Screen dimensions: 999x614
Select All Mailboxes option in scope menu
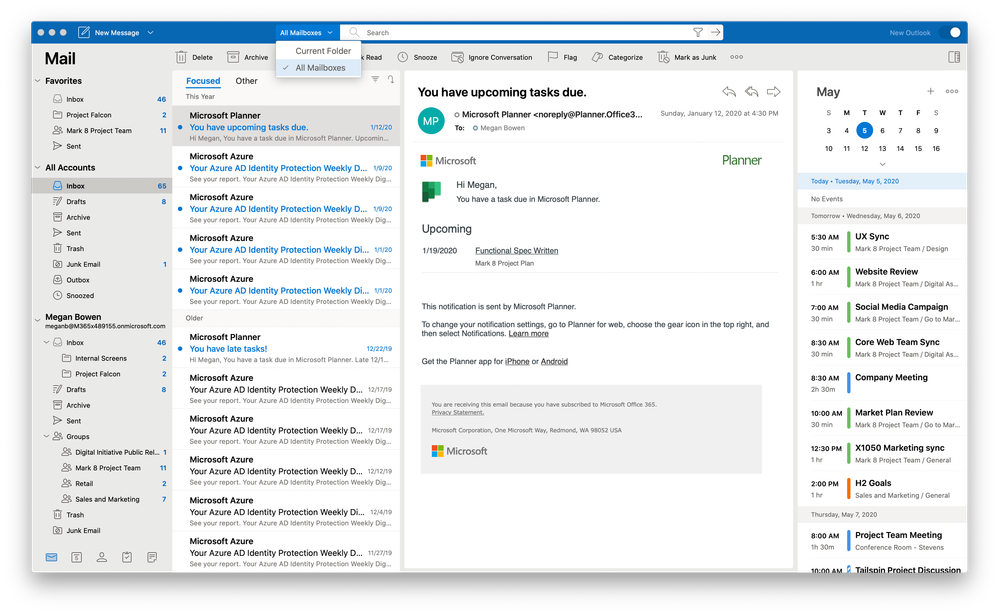click(x=320, y=68)
